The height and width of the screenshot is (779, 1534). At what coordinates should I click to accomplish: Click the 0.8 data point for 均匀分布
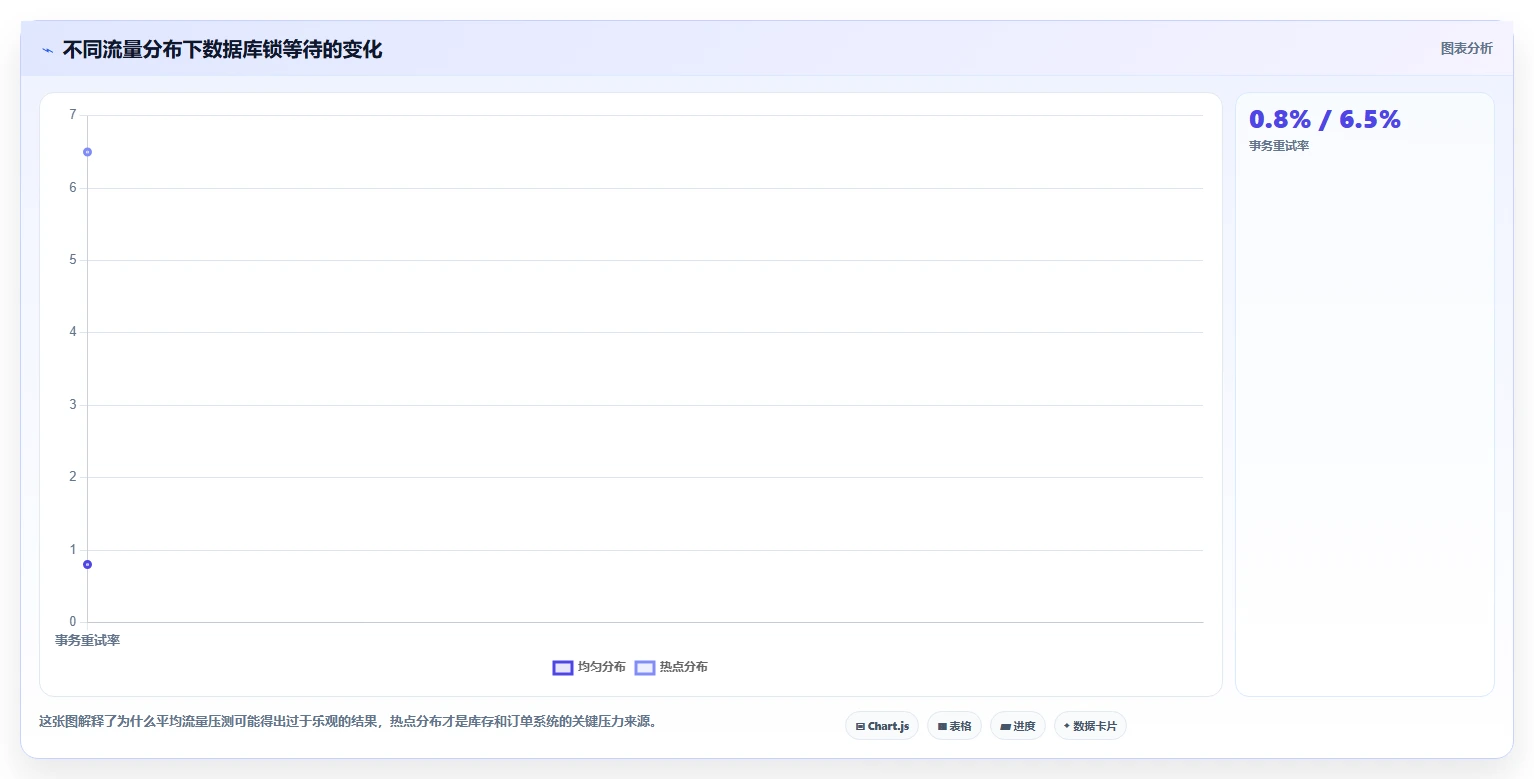(87, 564)
